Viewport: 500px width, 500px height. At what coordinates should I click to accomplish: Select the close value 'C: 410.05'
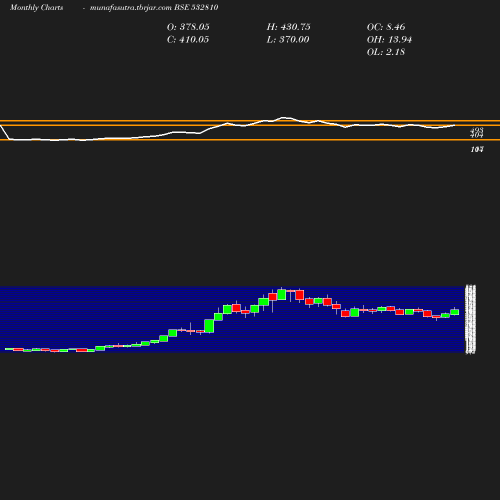[188, 40]
